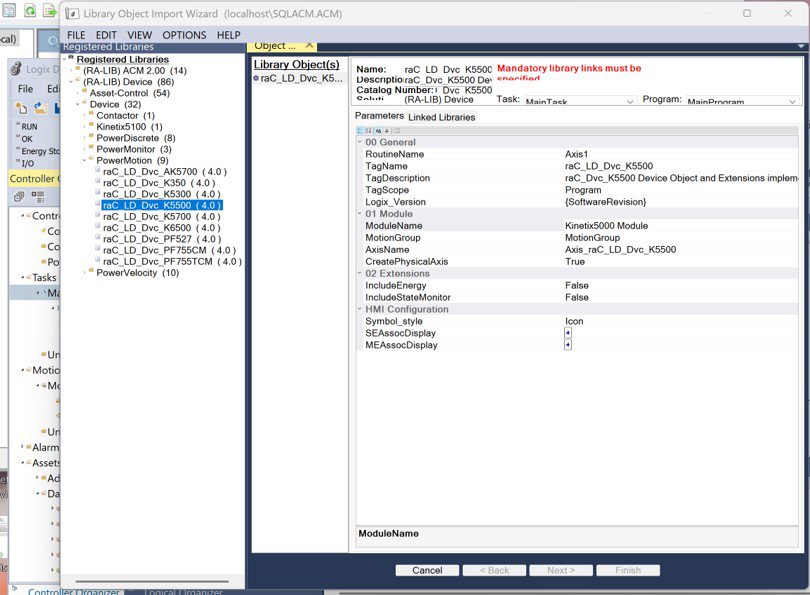Switch to the Linked Libraries tab
Screen dimensions: 810x595
click(x=442, y=117)
